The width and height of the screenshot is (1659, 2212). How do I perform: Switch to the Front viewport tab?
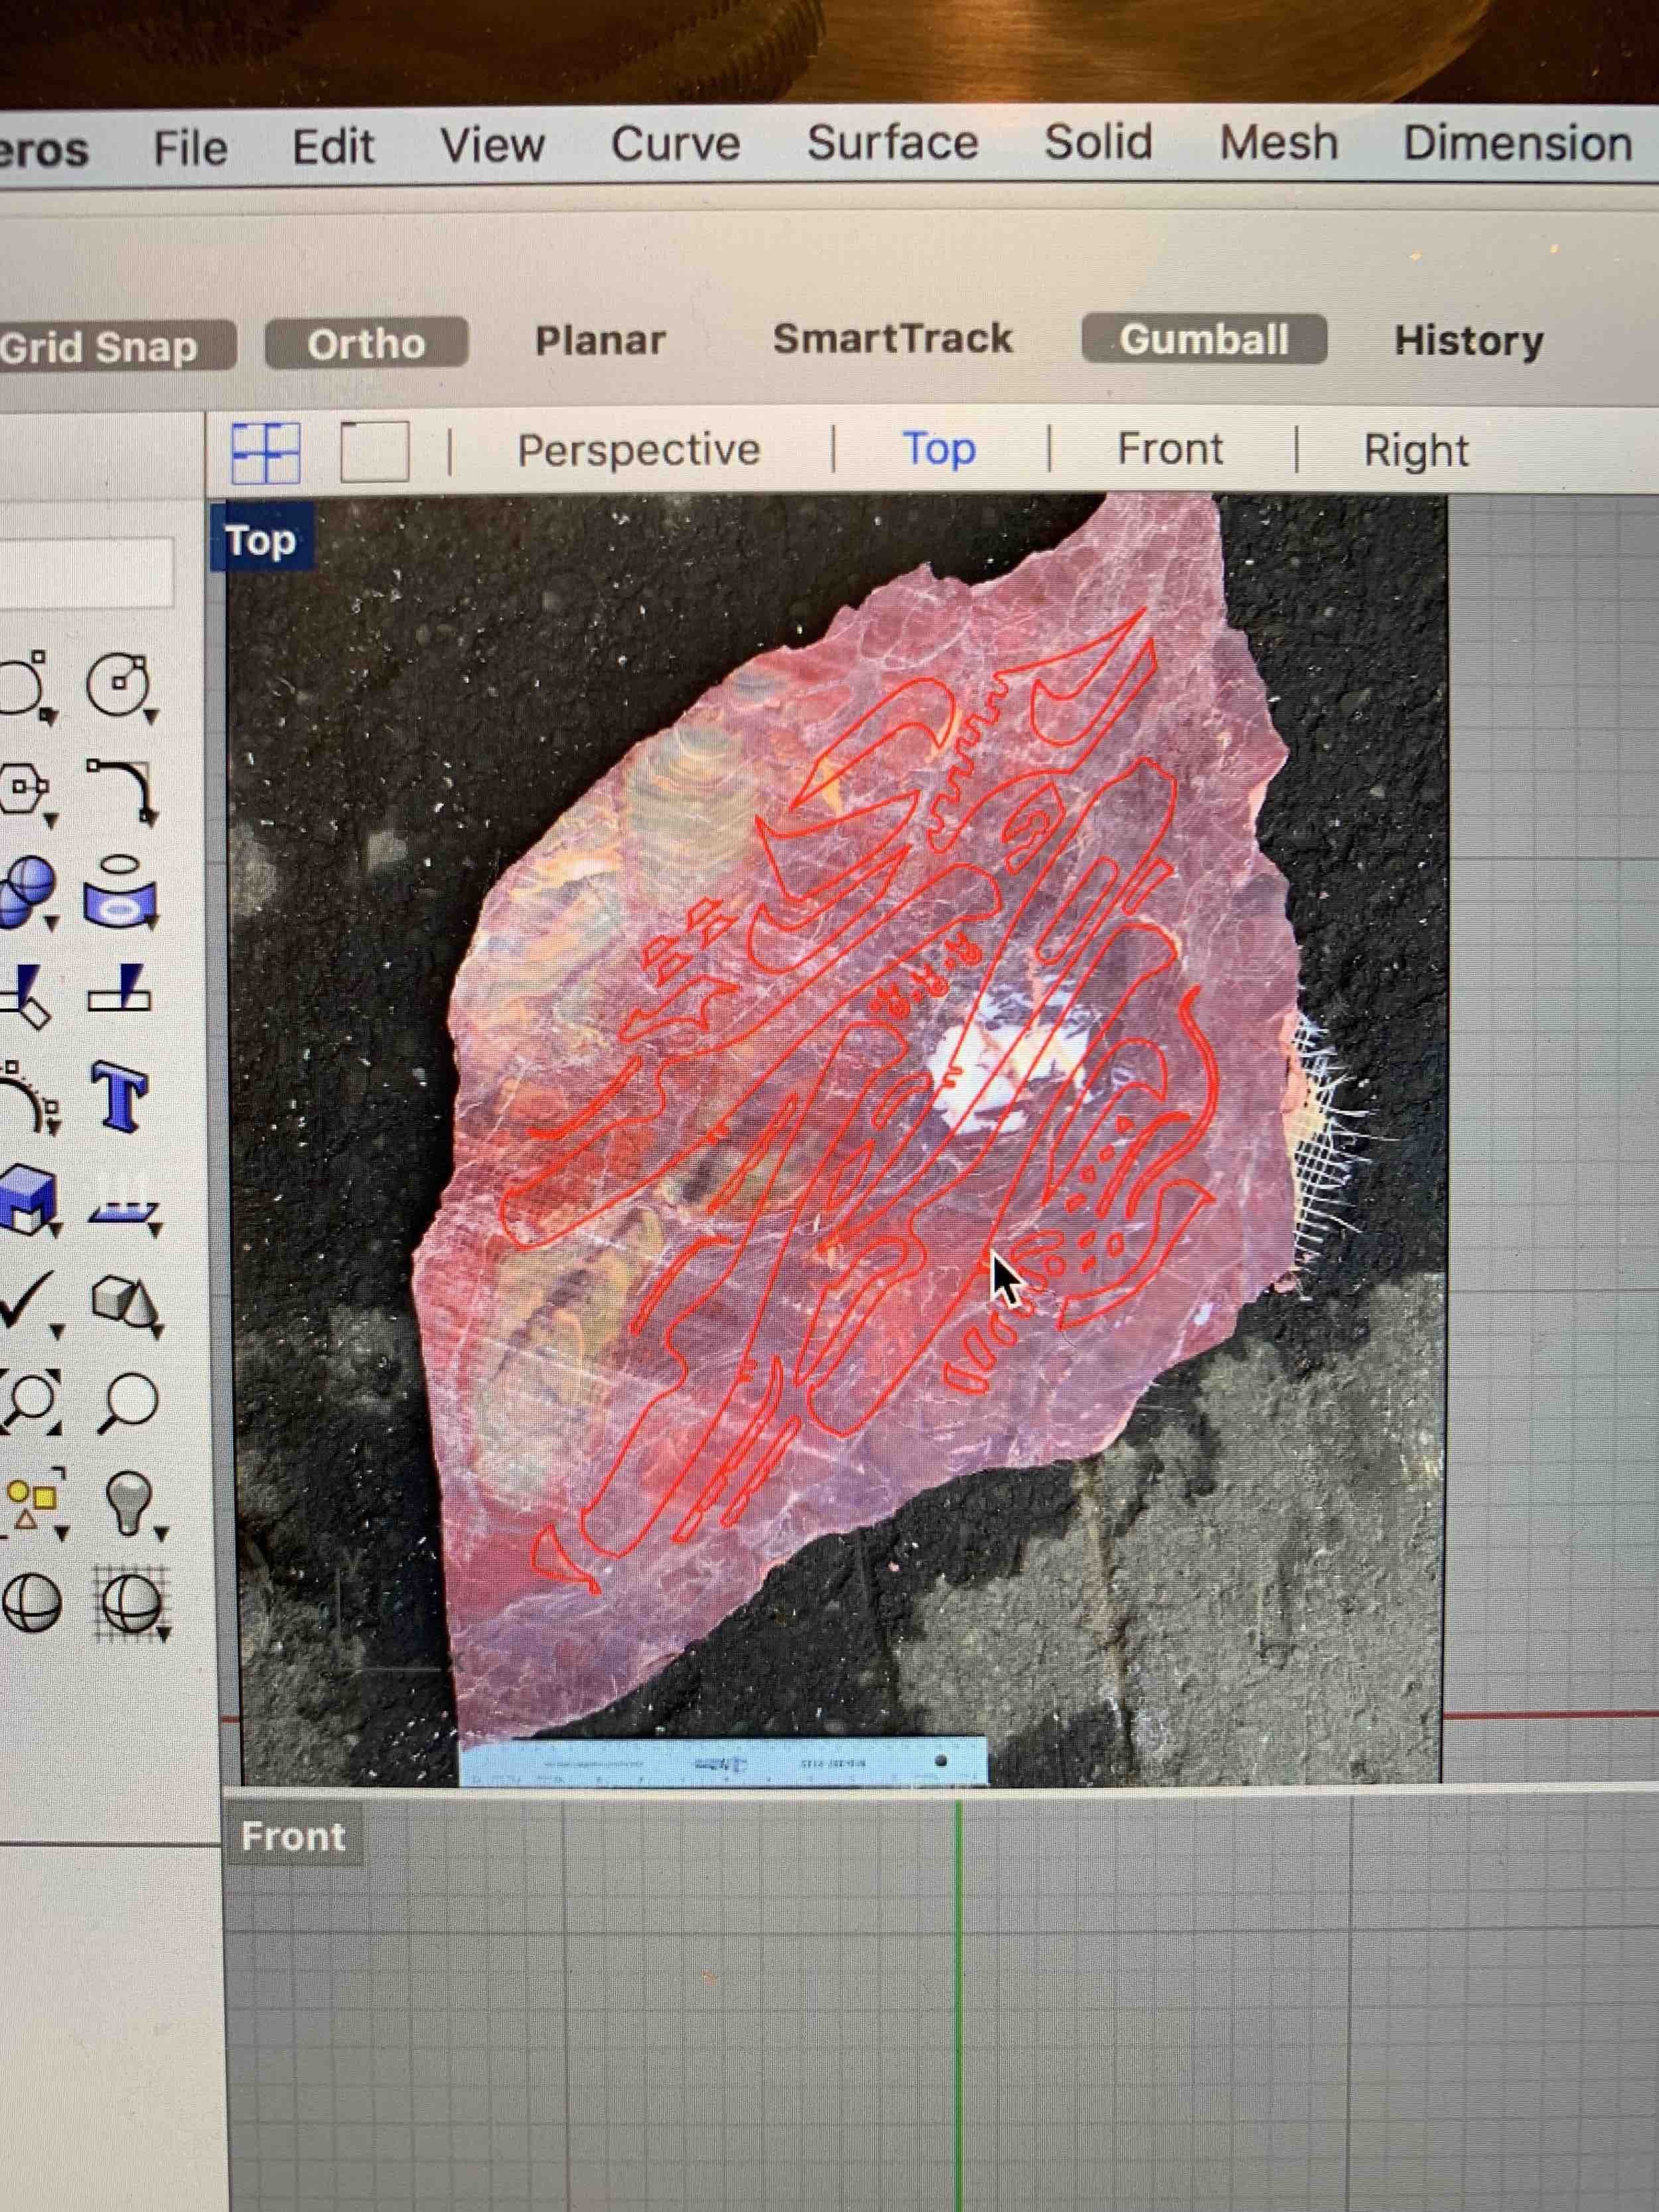point(1170,448)
